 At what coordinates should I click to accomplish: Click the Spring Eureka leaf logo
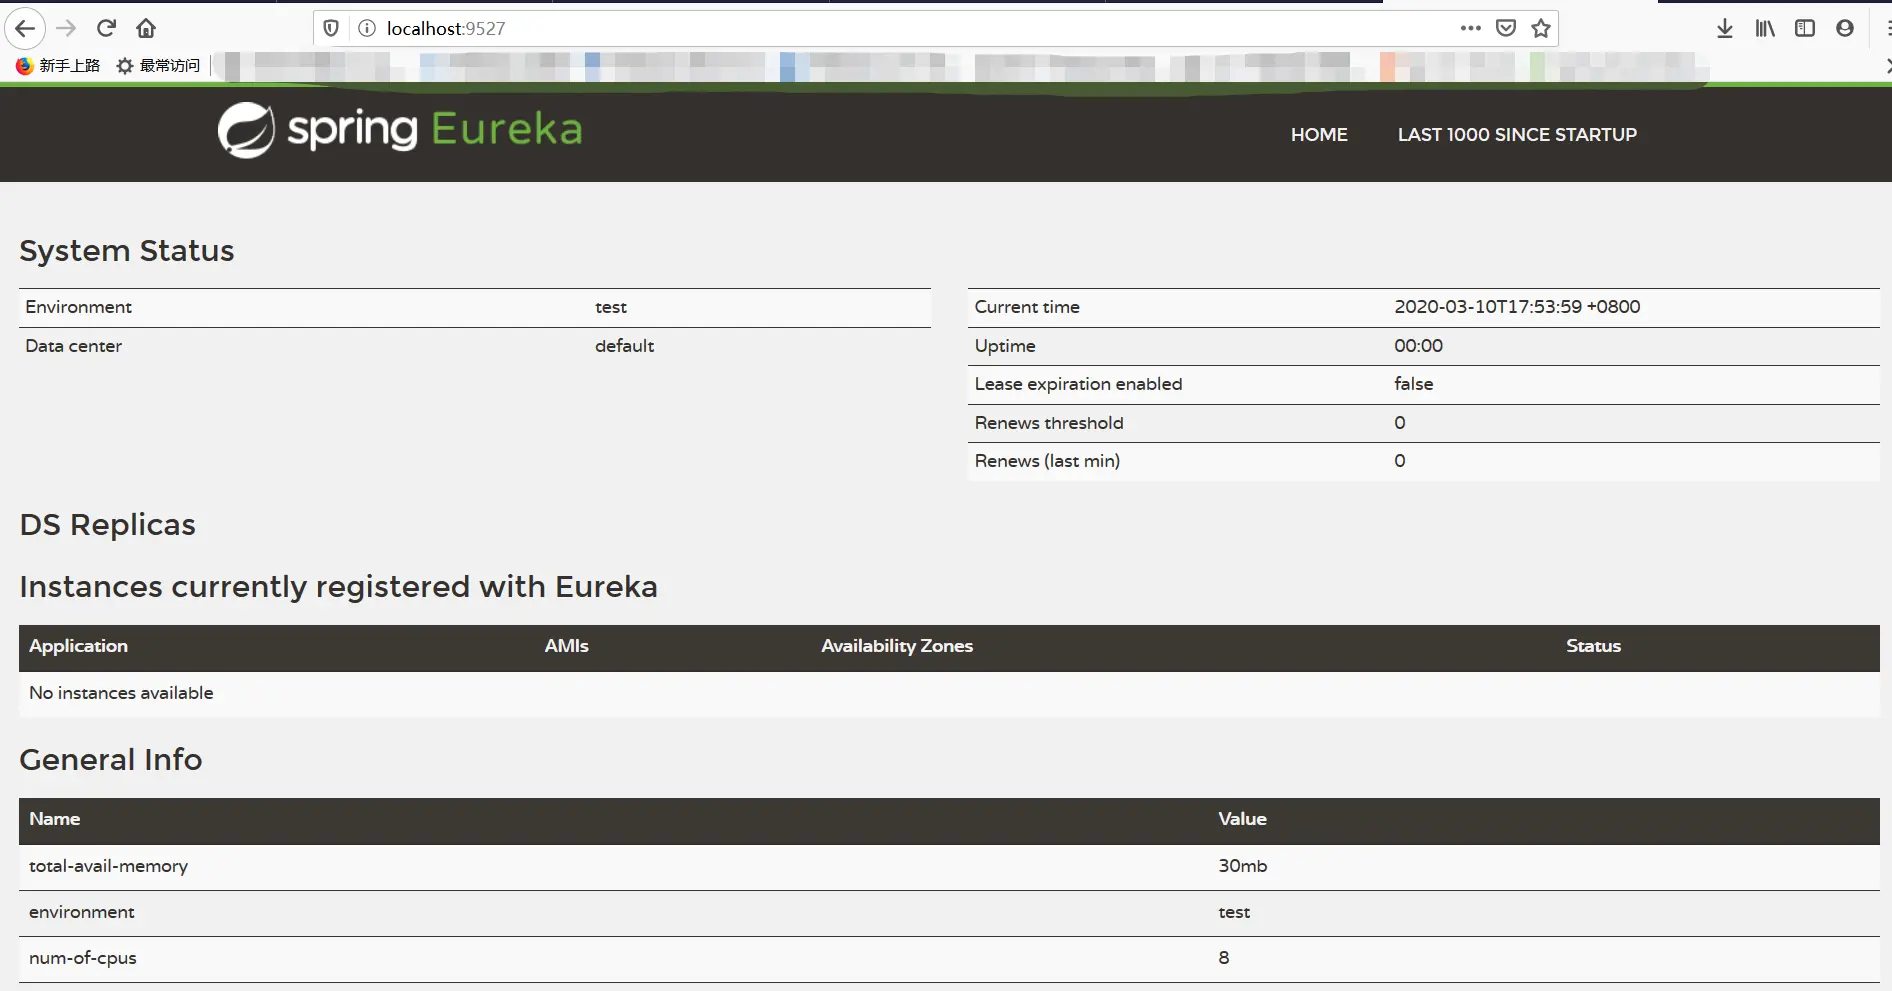click(x=246, y=130)
